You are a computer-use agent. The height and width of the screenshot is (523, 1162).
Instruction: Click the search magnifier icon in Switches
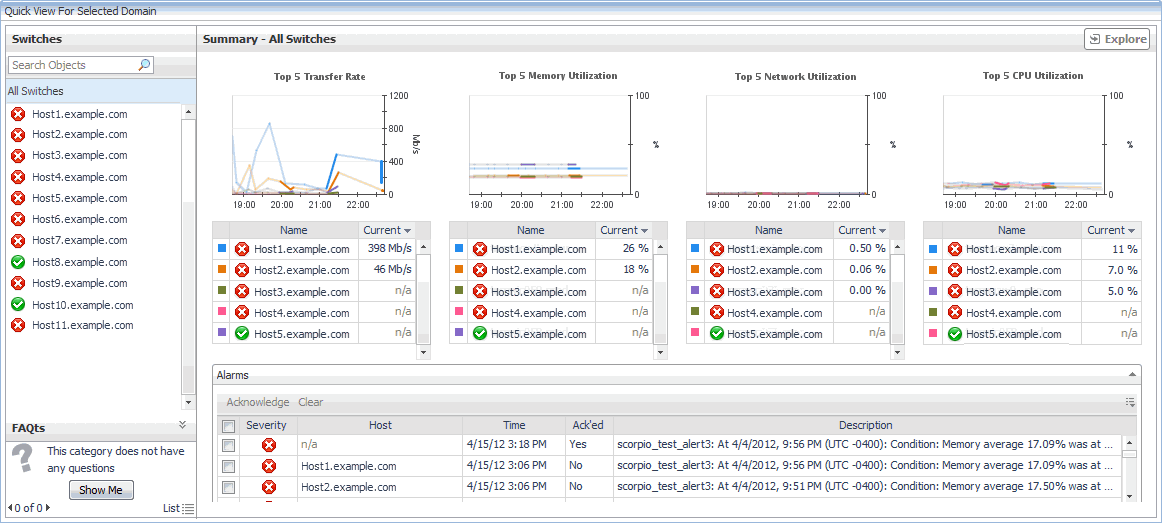coord(145,65)
